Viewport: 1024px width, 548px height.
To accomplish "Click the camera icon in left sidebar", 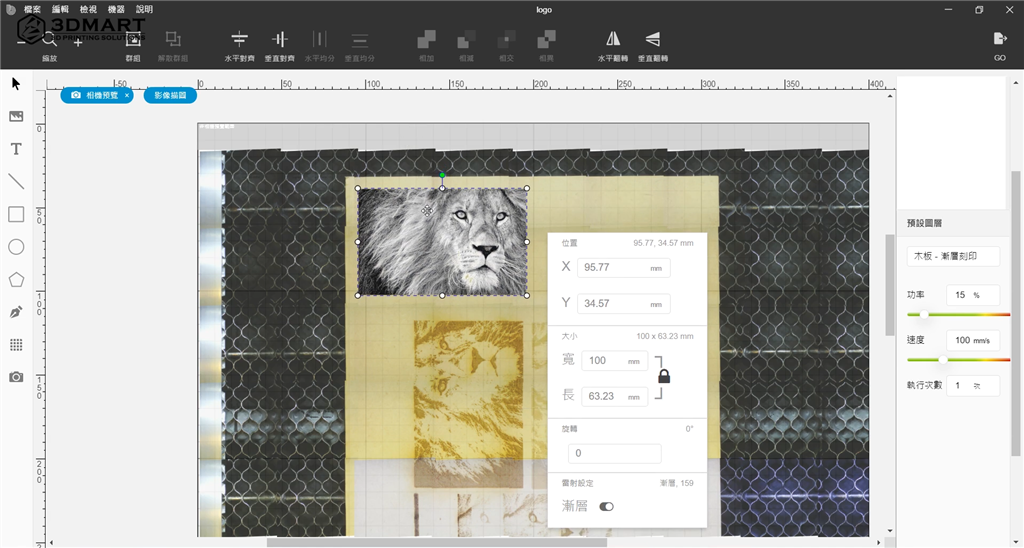I will tap(16, 377).
